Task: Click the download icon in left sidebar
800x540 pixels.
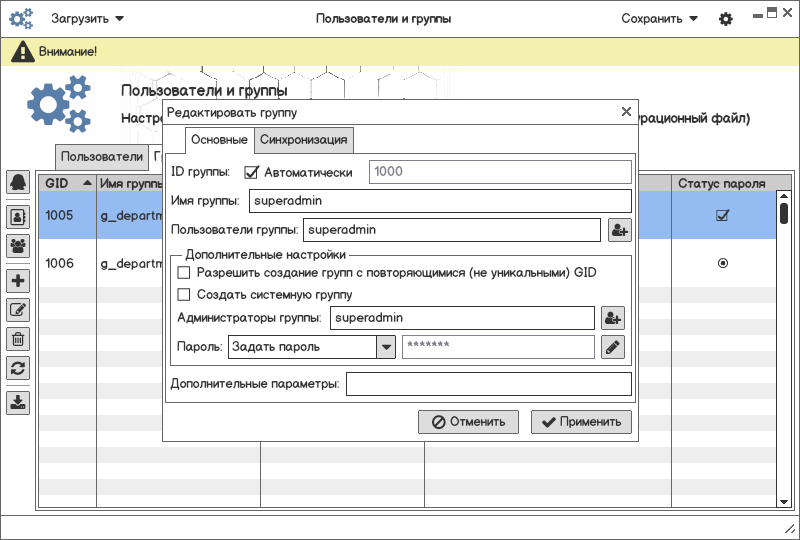Action: (18, 403)
